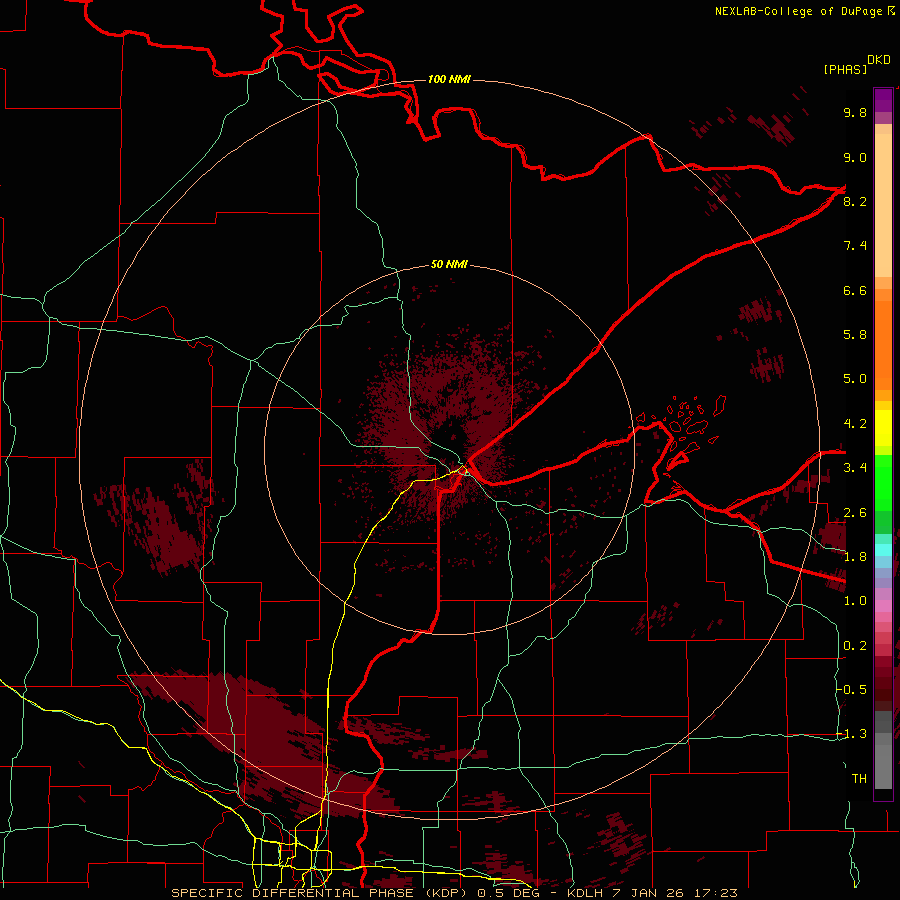Click the 50 NMI range ring label
900x900 pixels.
pyautogui.click(x=449, y=264)
